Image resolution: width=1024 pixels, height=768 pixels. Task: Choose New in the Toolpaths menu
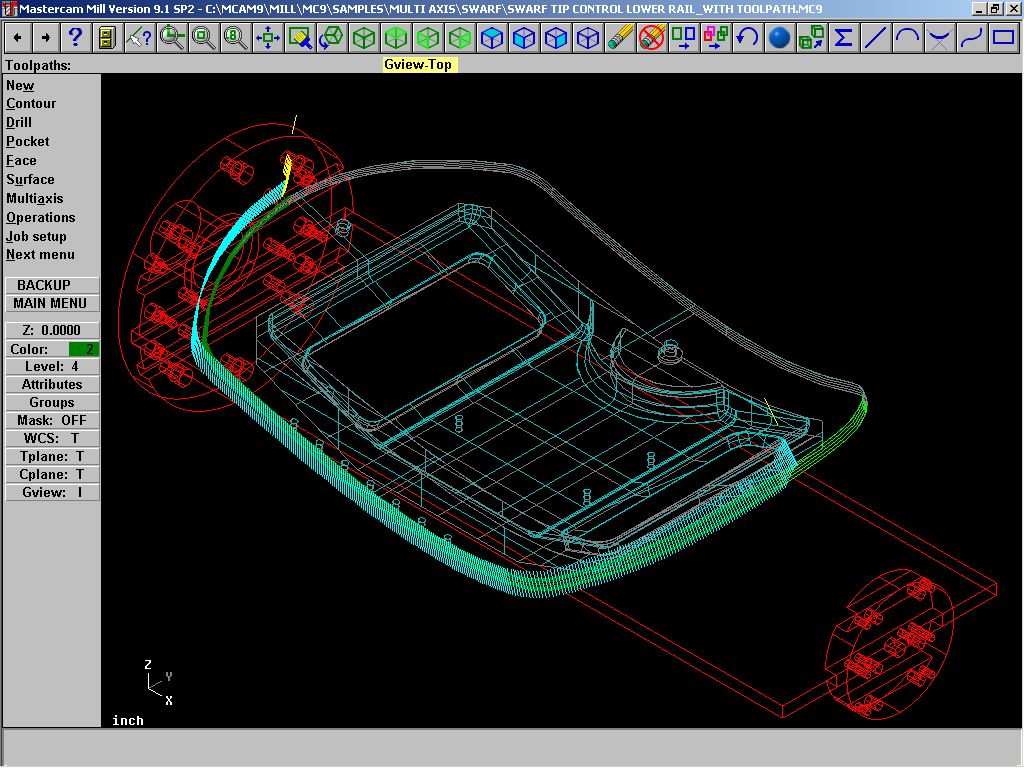pyautogui.click(x=20, y=86)
